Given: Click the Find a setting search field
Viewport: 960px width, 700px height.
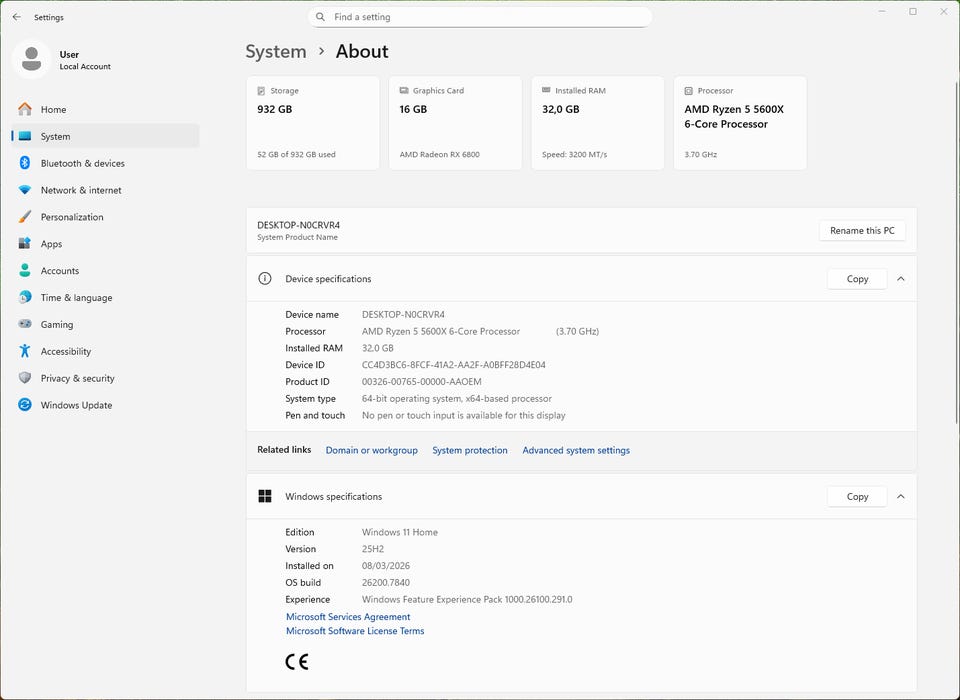Looking at the screenshot, I should pyautogui.click(x=480, y=17).
